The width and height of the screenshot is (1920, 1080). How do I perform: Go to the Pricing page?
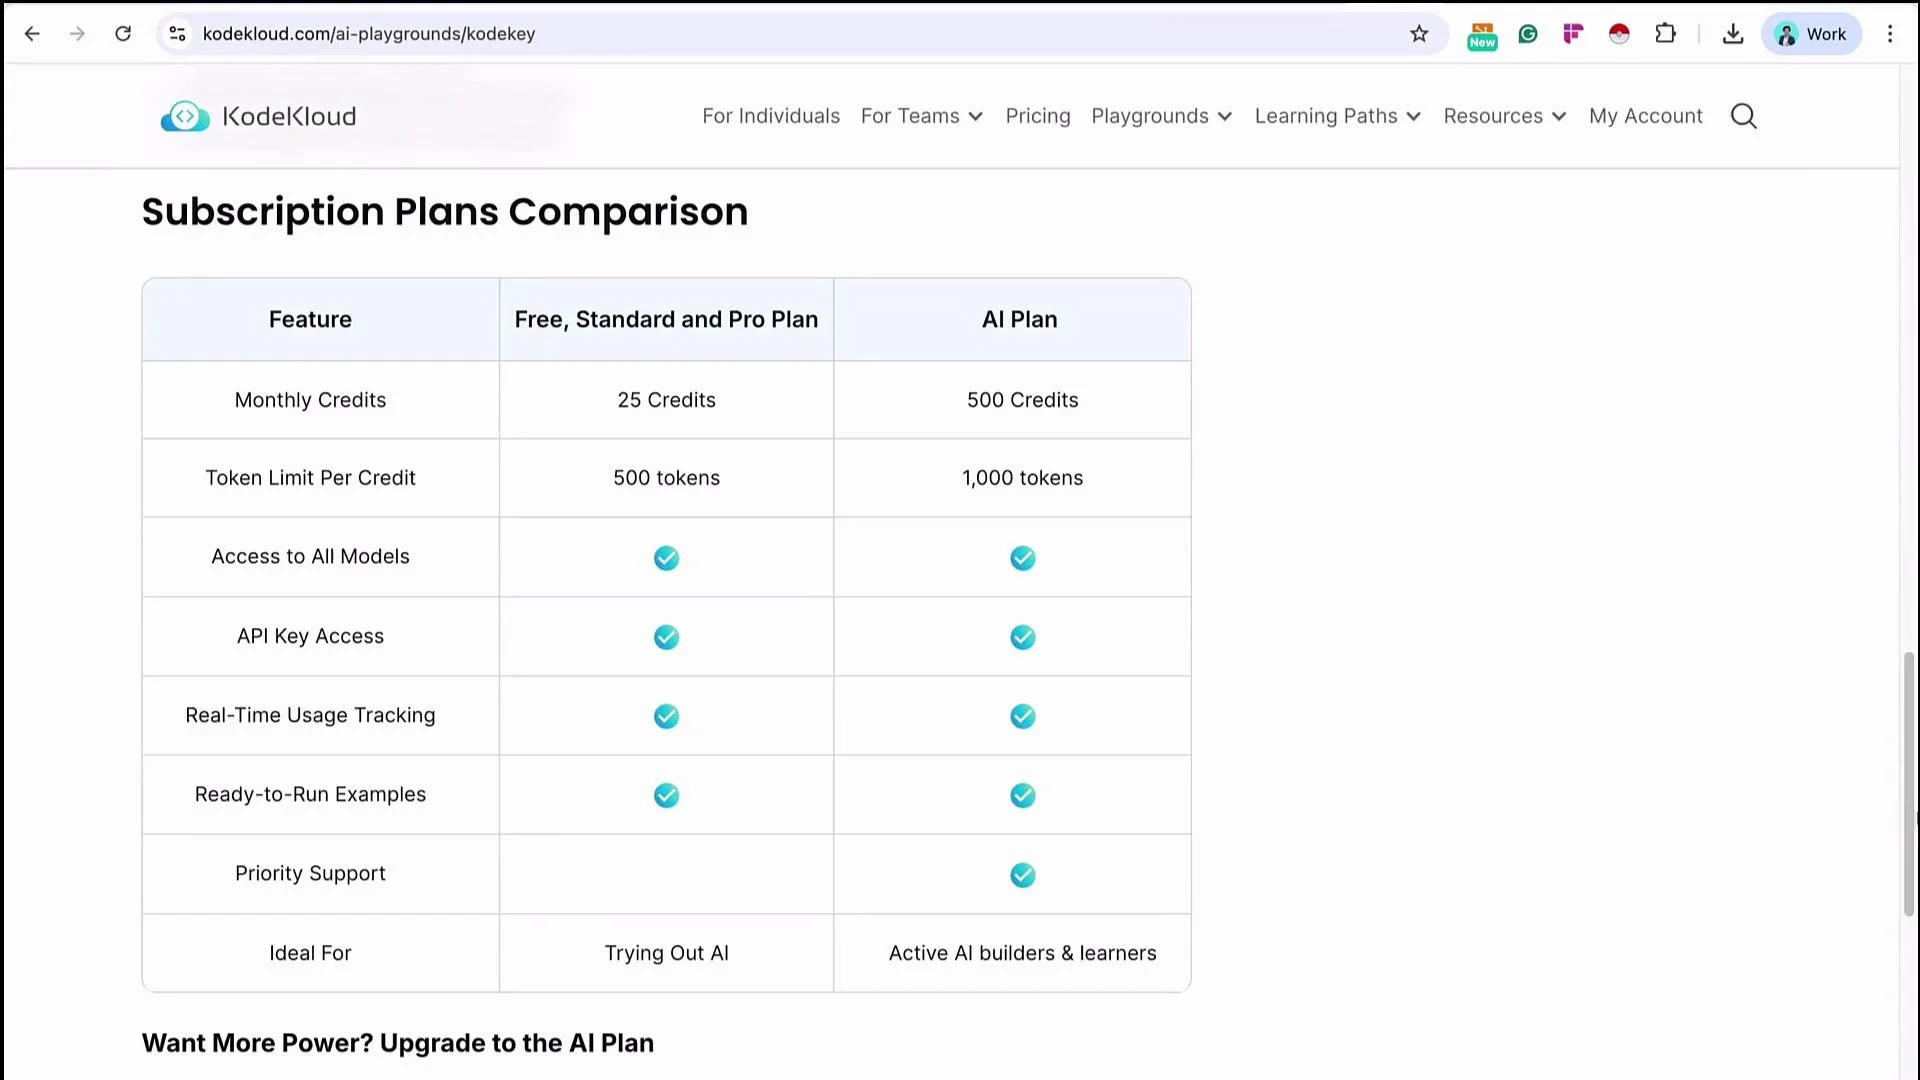[1038, 116]
